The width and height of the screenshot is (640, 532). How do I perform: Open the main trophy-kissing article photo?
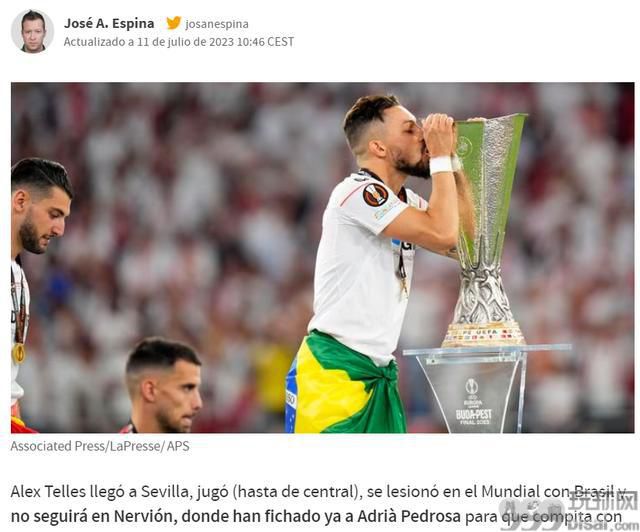[322, 258]
